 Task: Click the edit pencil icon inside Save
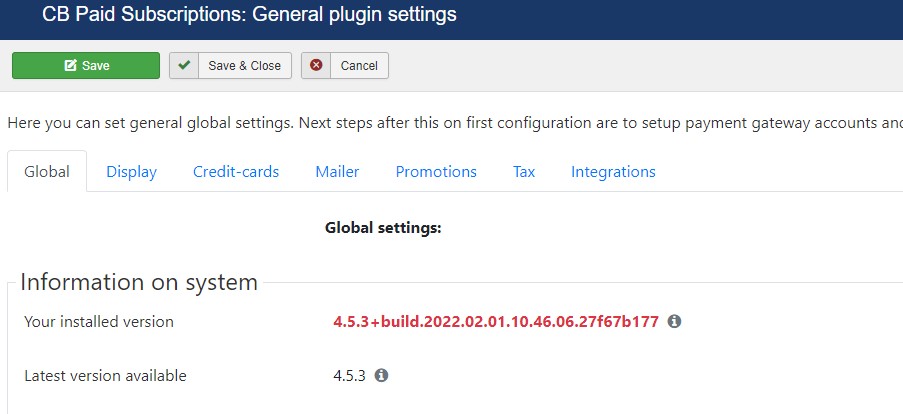click(x=70, y=66)
